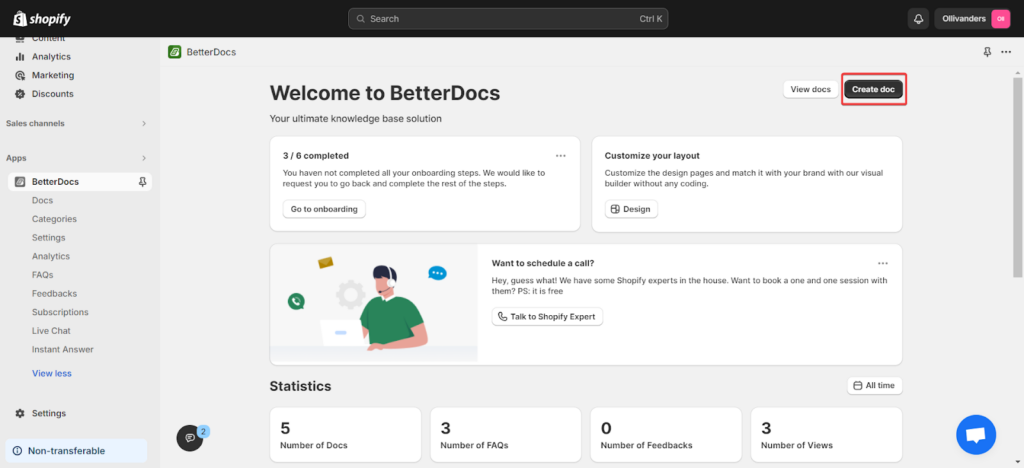1024x468 pixels.
Task: Open the app header three-dot menu
Action: click(1006, 52)
